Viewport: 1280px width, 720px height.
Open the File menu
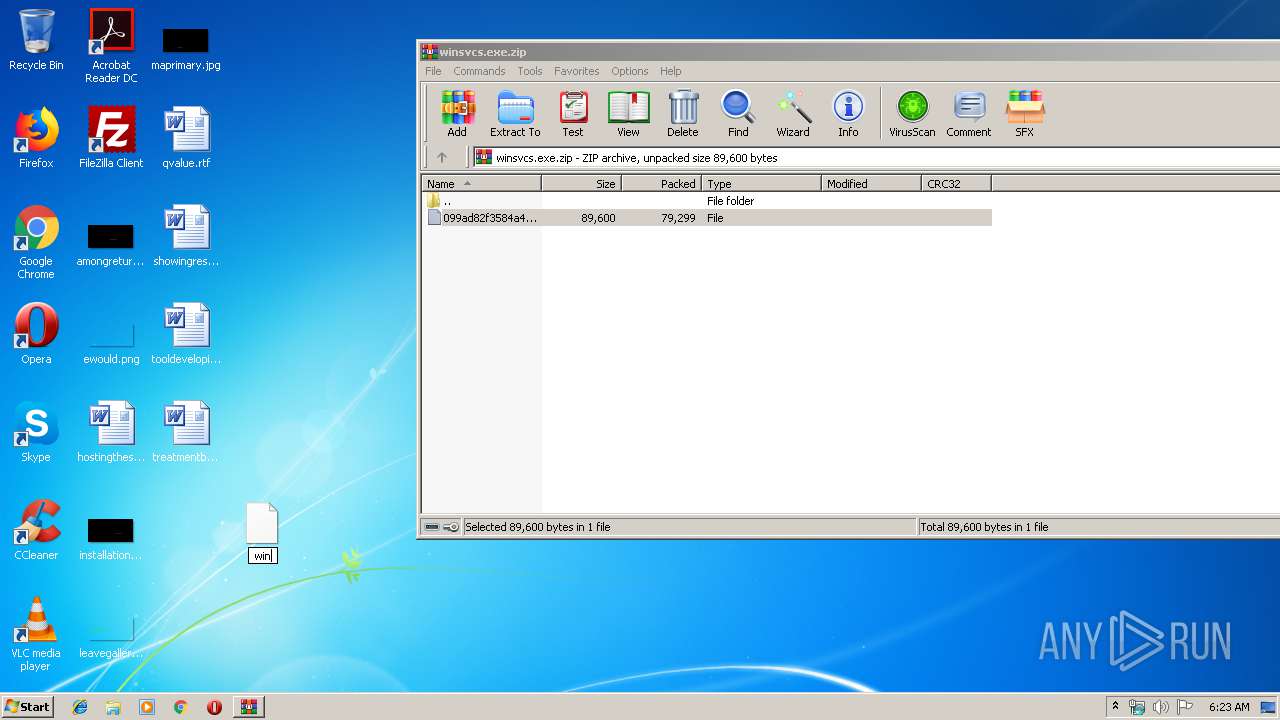433,71
